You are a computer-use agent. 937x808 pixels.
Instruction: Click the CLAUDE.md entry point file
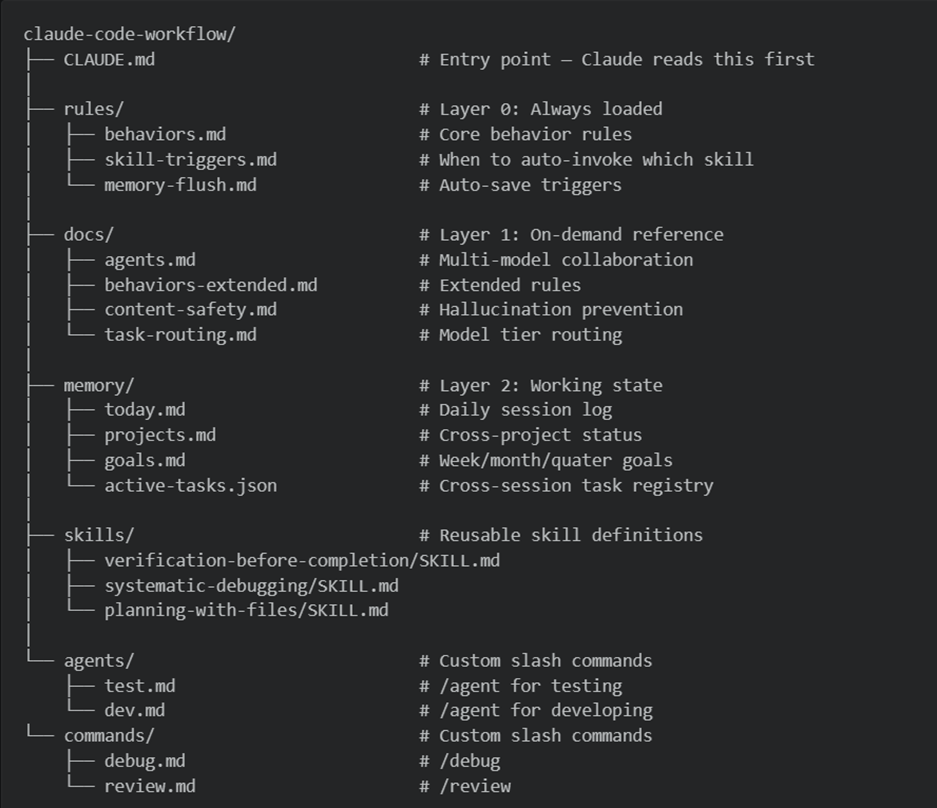109,59
